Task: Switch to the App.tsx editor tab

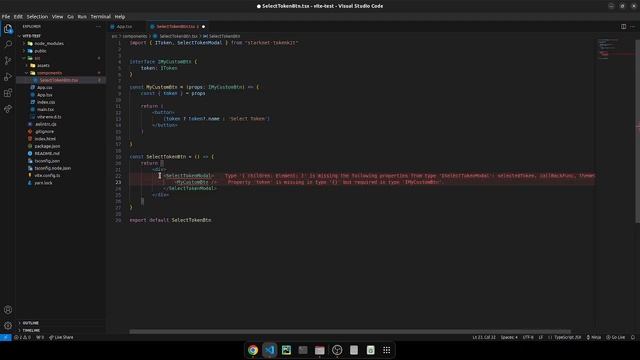Action: tap(124, 27)
